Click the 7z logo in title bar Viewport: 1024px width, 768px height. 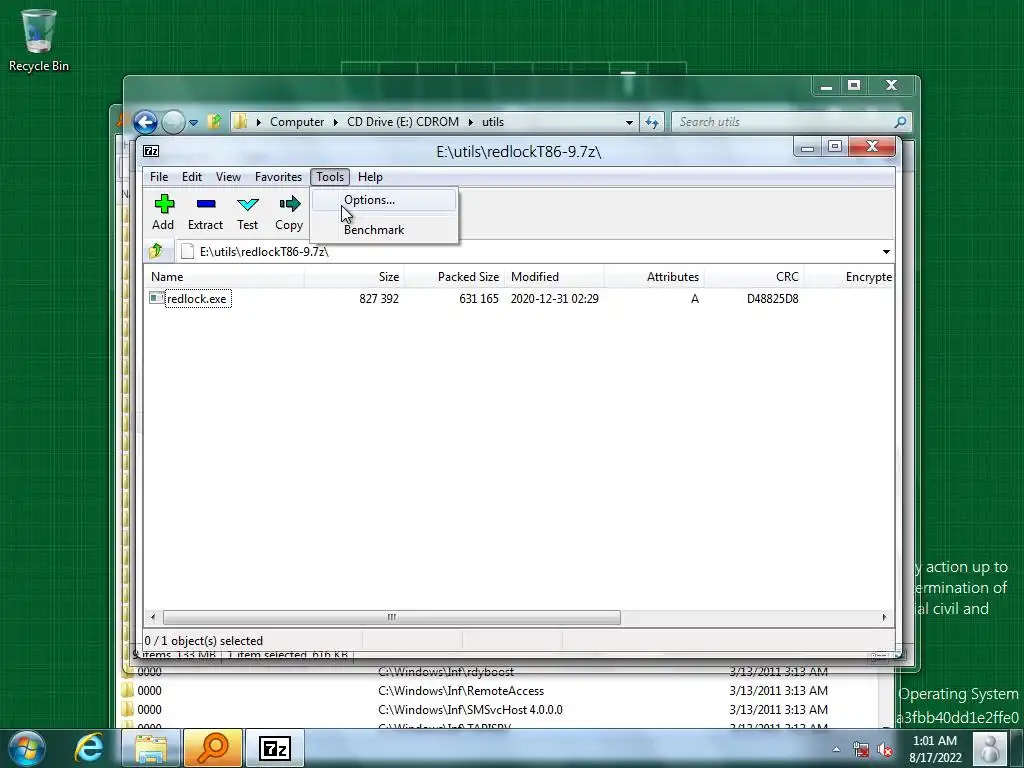point(151,152)
